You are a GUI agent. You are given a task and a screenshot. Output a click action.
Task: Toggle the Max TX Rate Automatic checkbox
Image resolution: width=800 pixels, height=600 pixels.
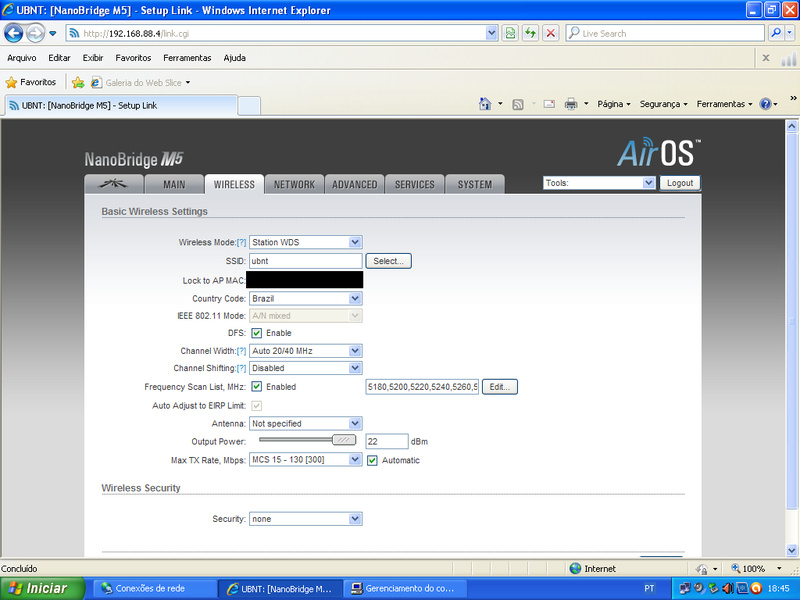(372, 461)
